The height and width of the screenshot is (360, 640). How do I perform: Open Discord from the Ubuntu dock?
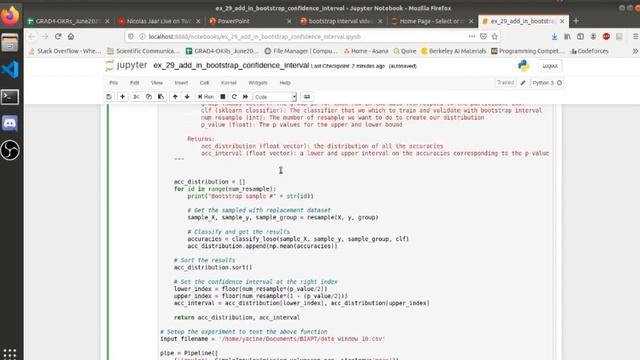point(10,123)
